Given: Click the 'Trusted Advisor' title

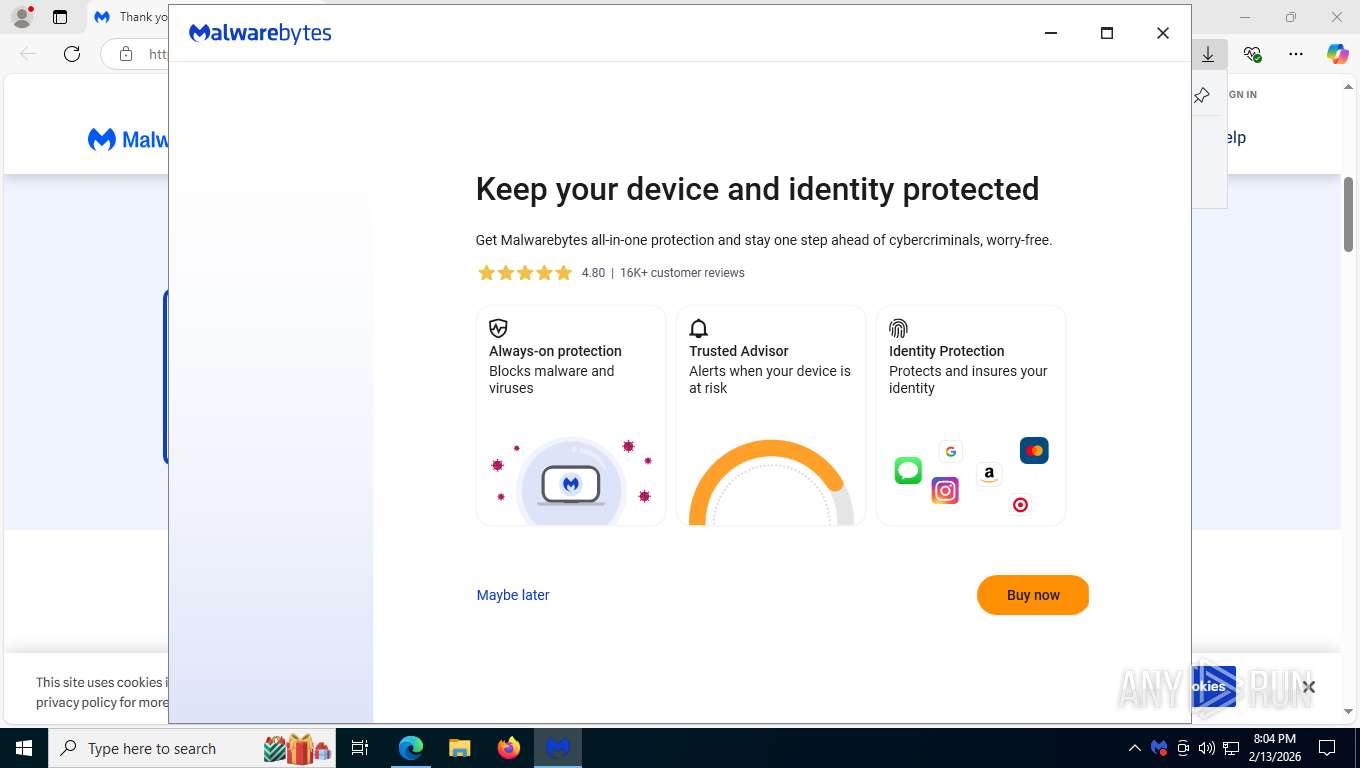Looking at the screenshot, I should [739, 351].
